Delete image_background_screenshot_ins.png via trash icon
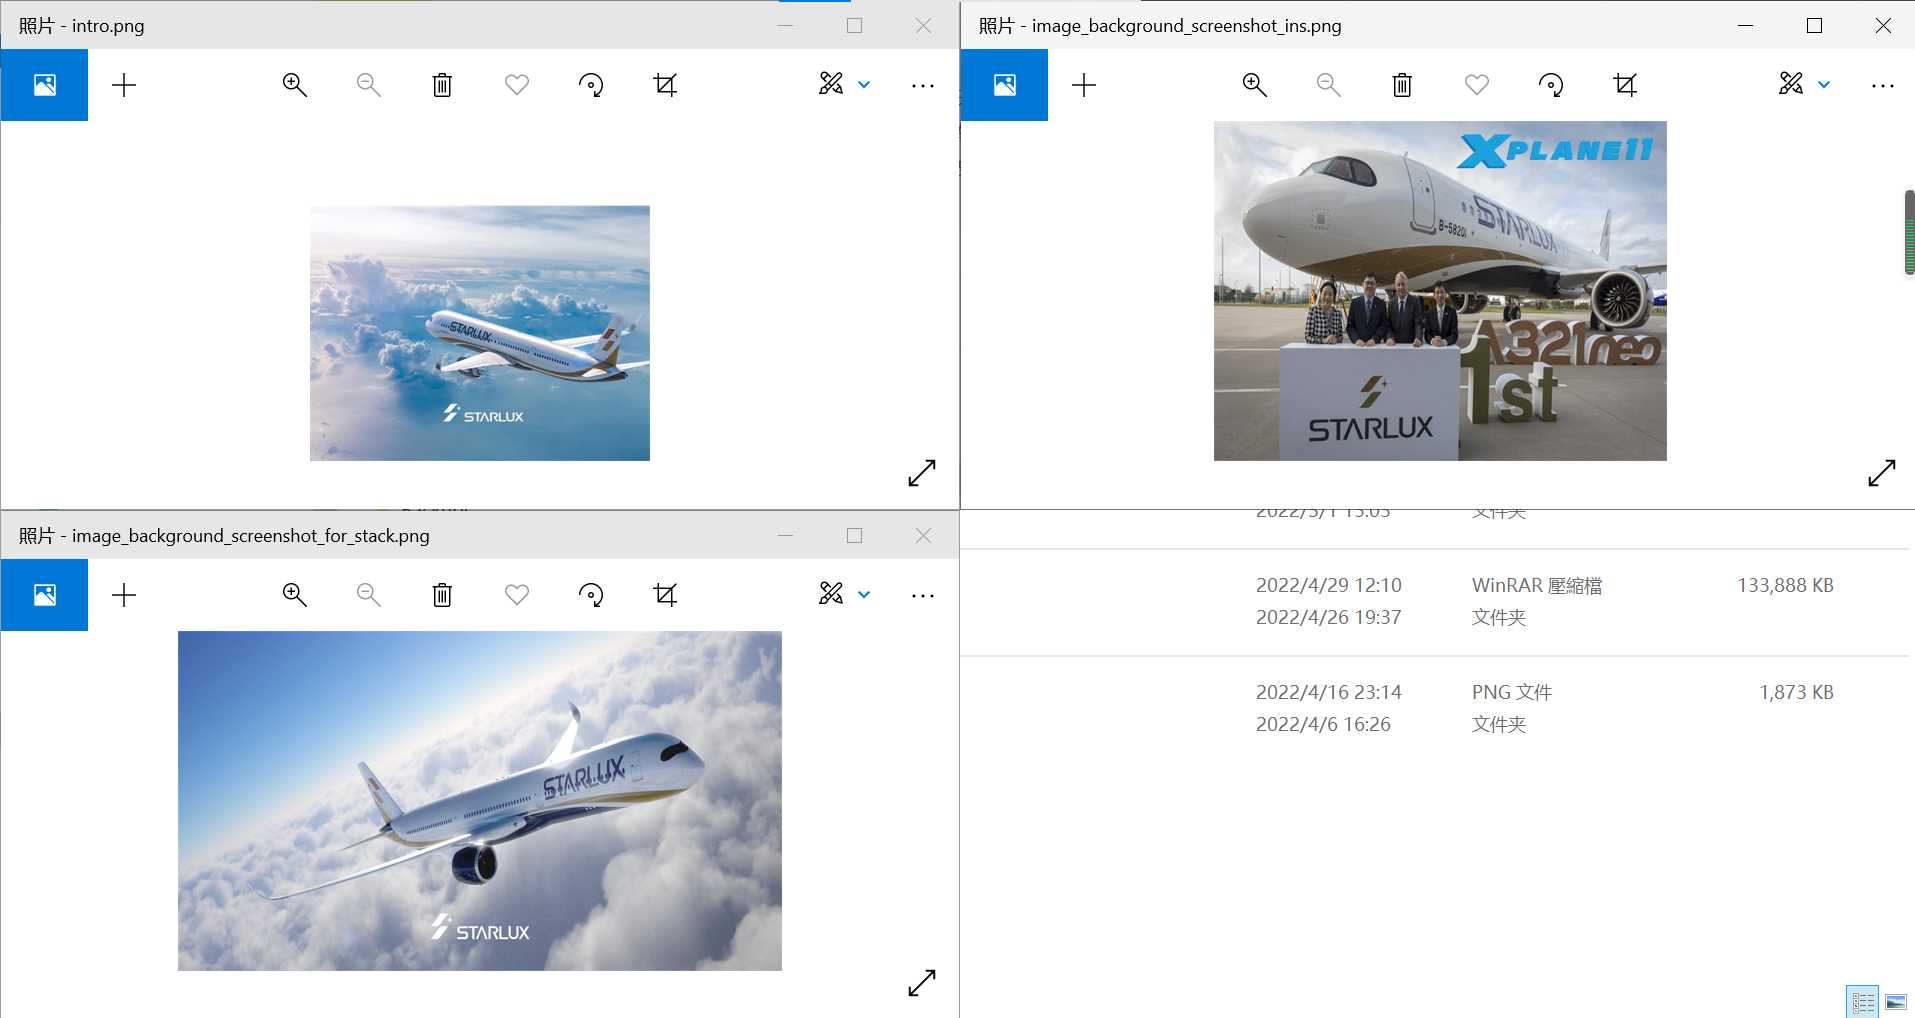The image size is (1915, 1018). (1402, 85)
